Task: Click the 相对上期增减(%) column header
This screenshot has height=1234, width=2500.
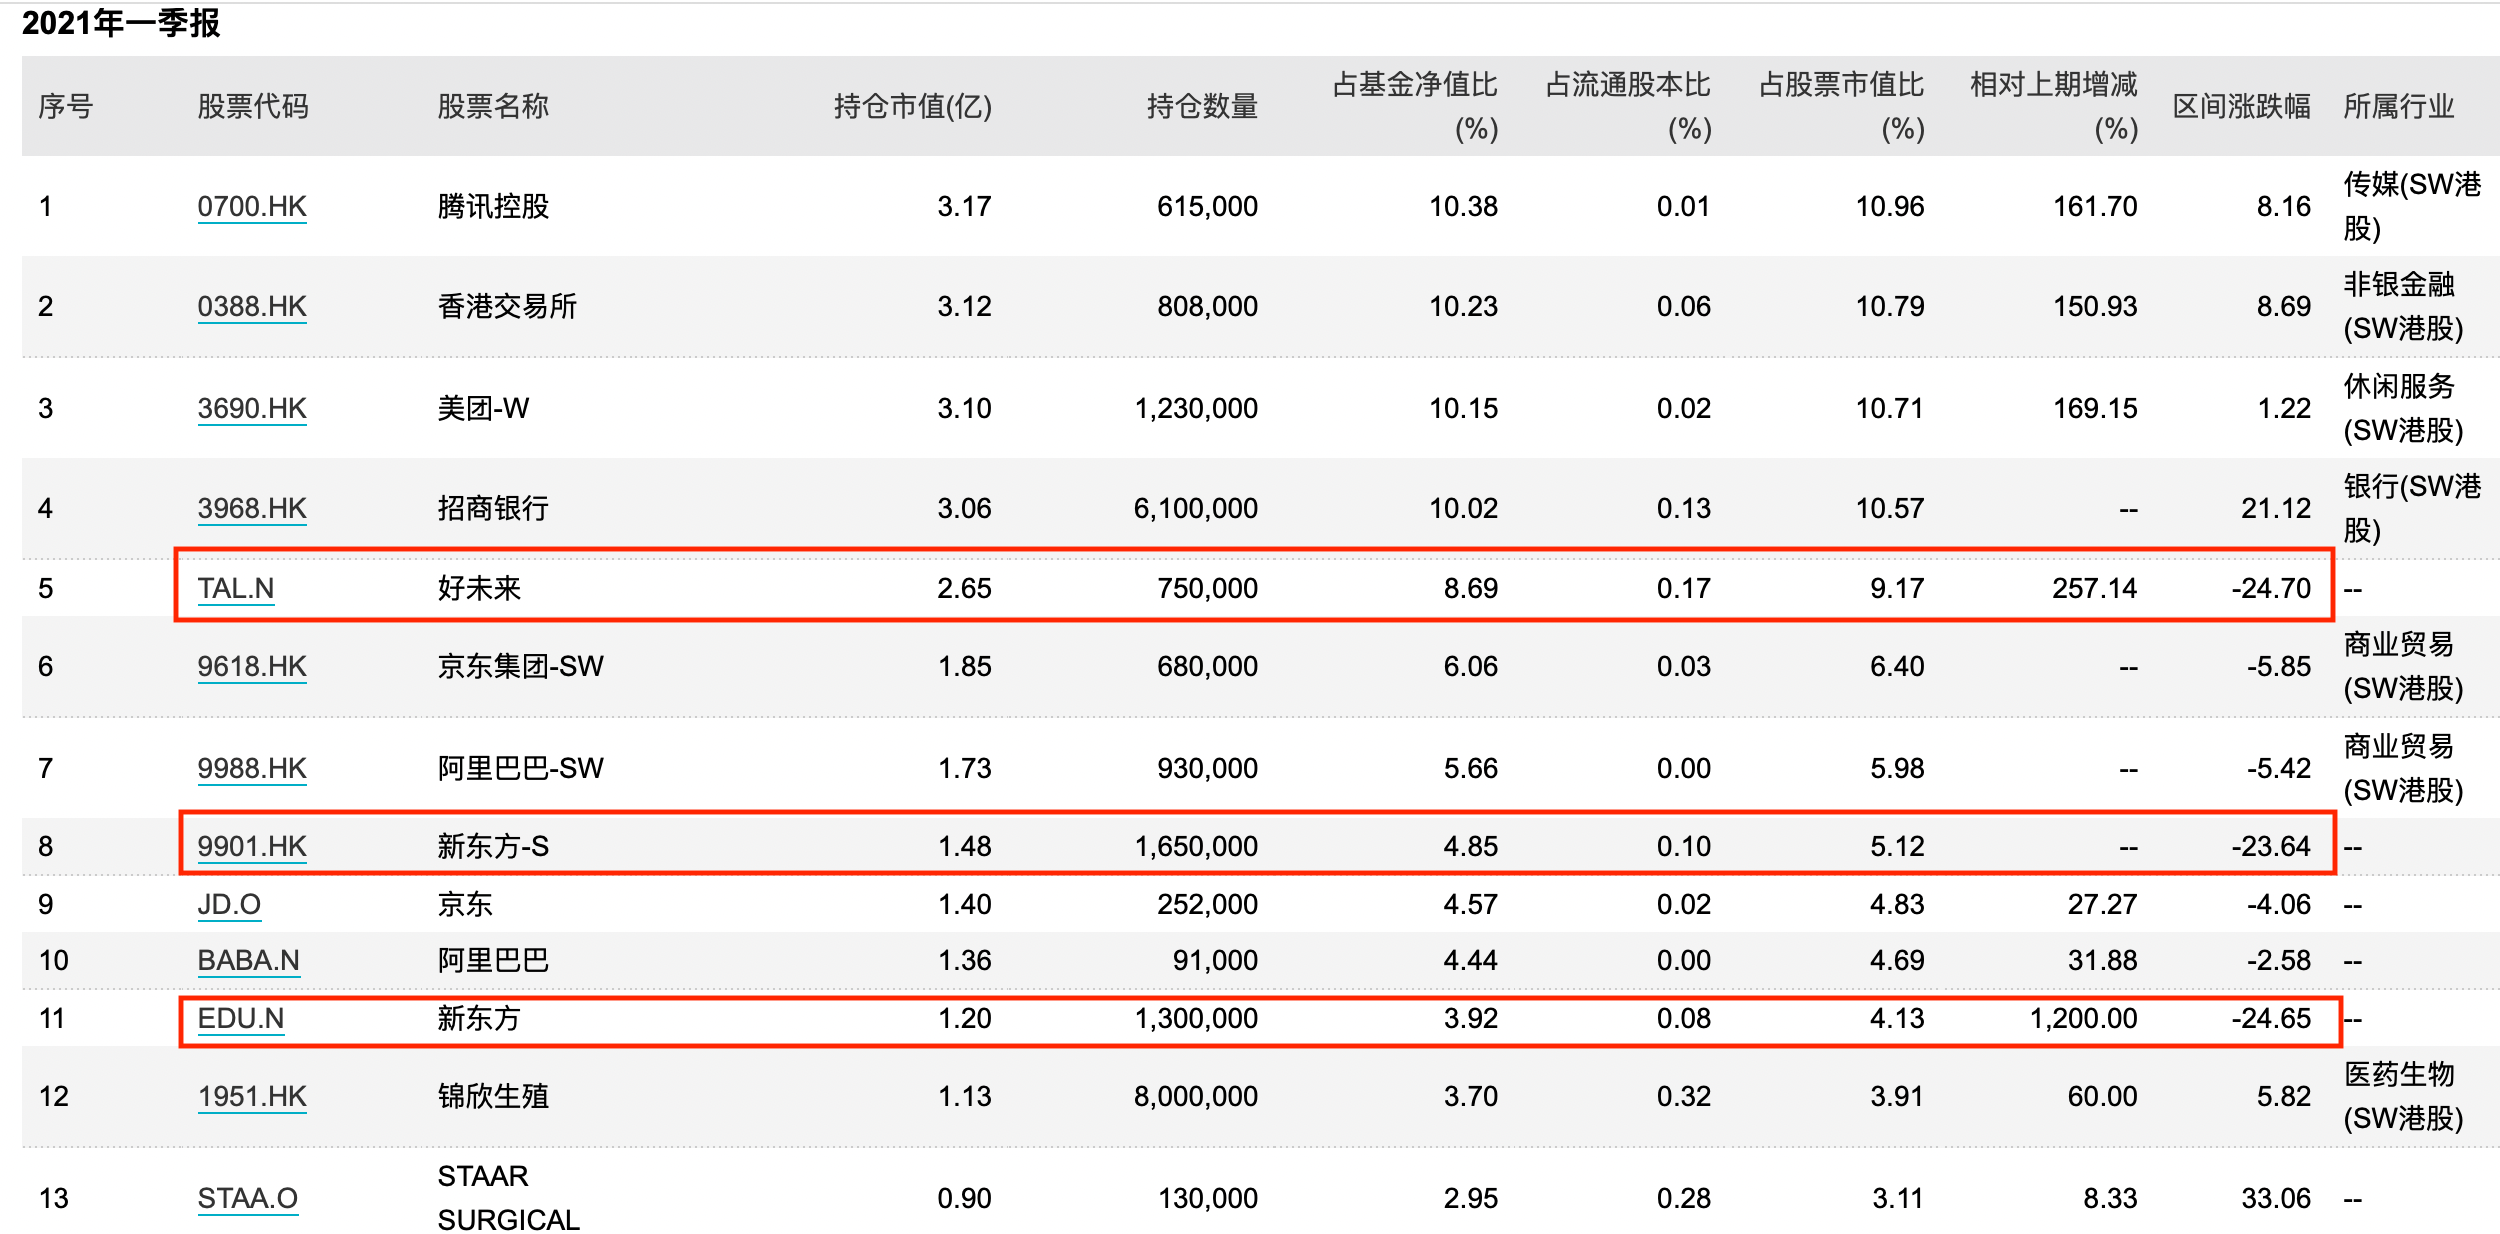Action: coord(2054,106)
